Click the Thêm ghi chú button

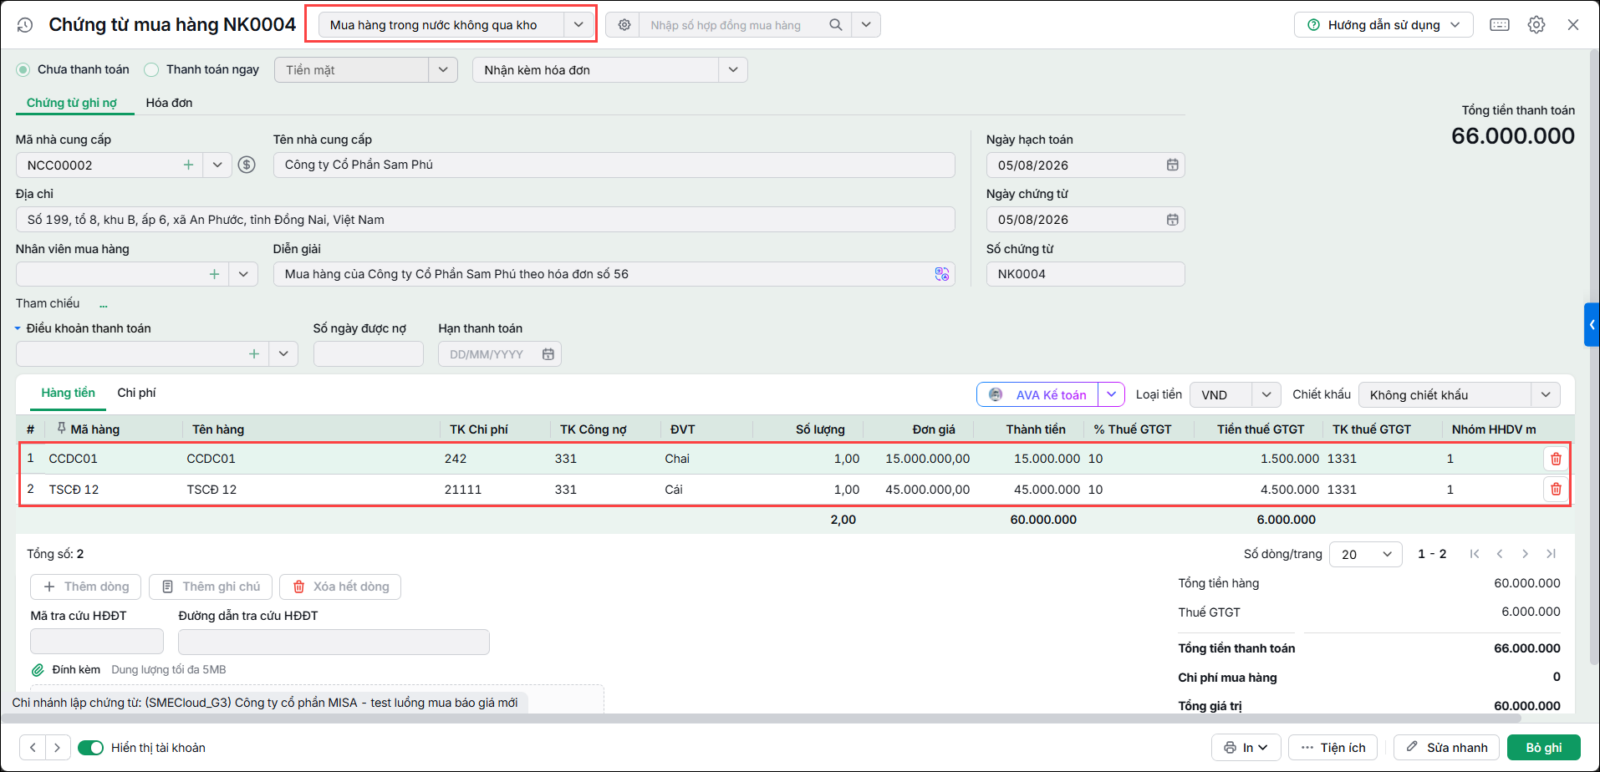tap(211, 587)
